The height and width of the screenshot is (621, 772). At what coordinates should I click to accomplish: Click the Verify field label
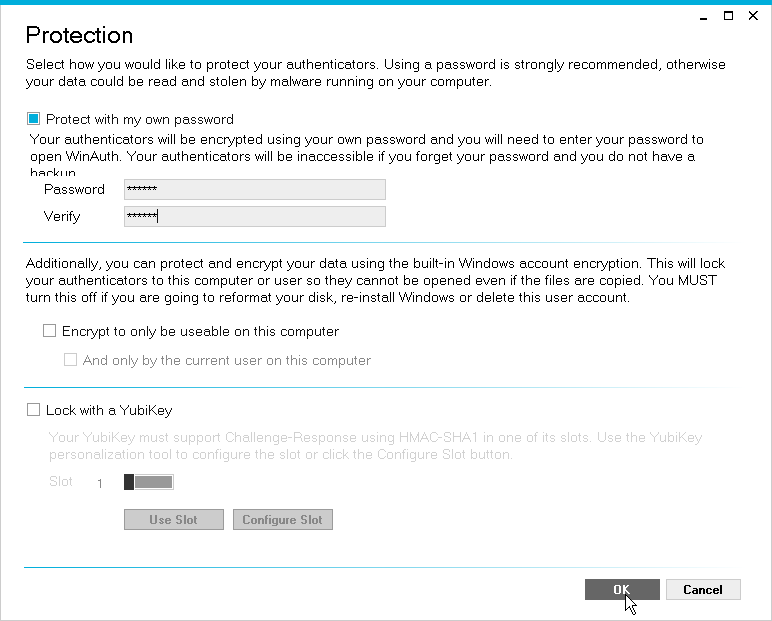[62, 217]
